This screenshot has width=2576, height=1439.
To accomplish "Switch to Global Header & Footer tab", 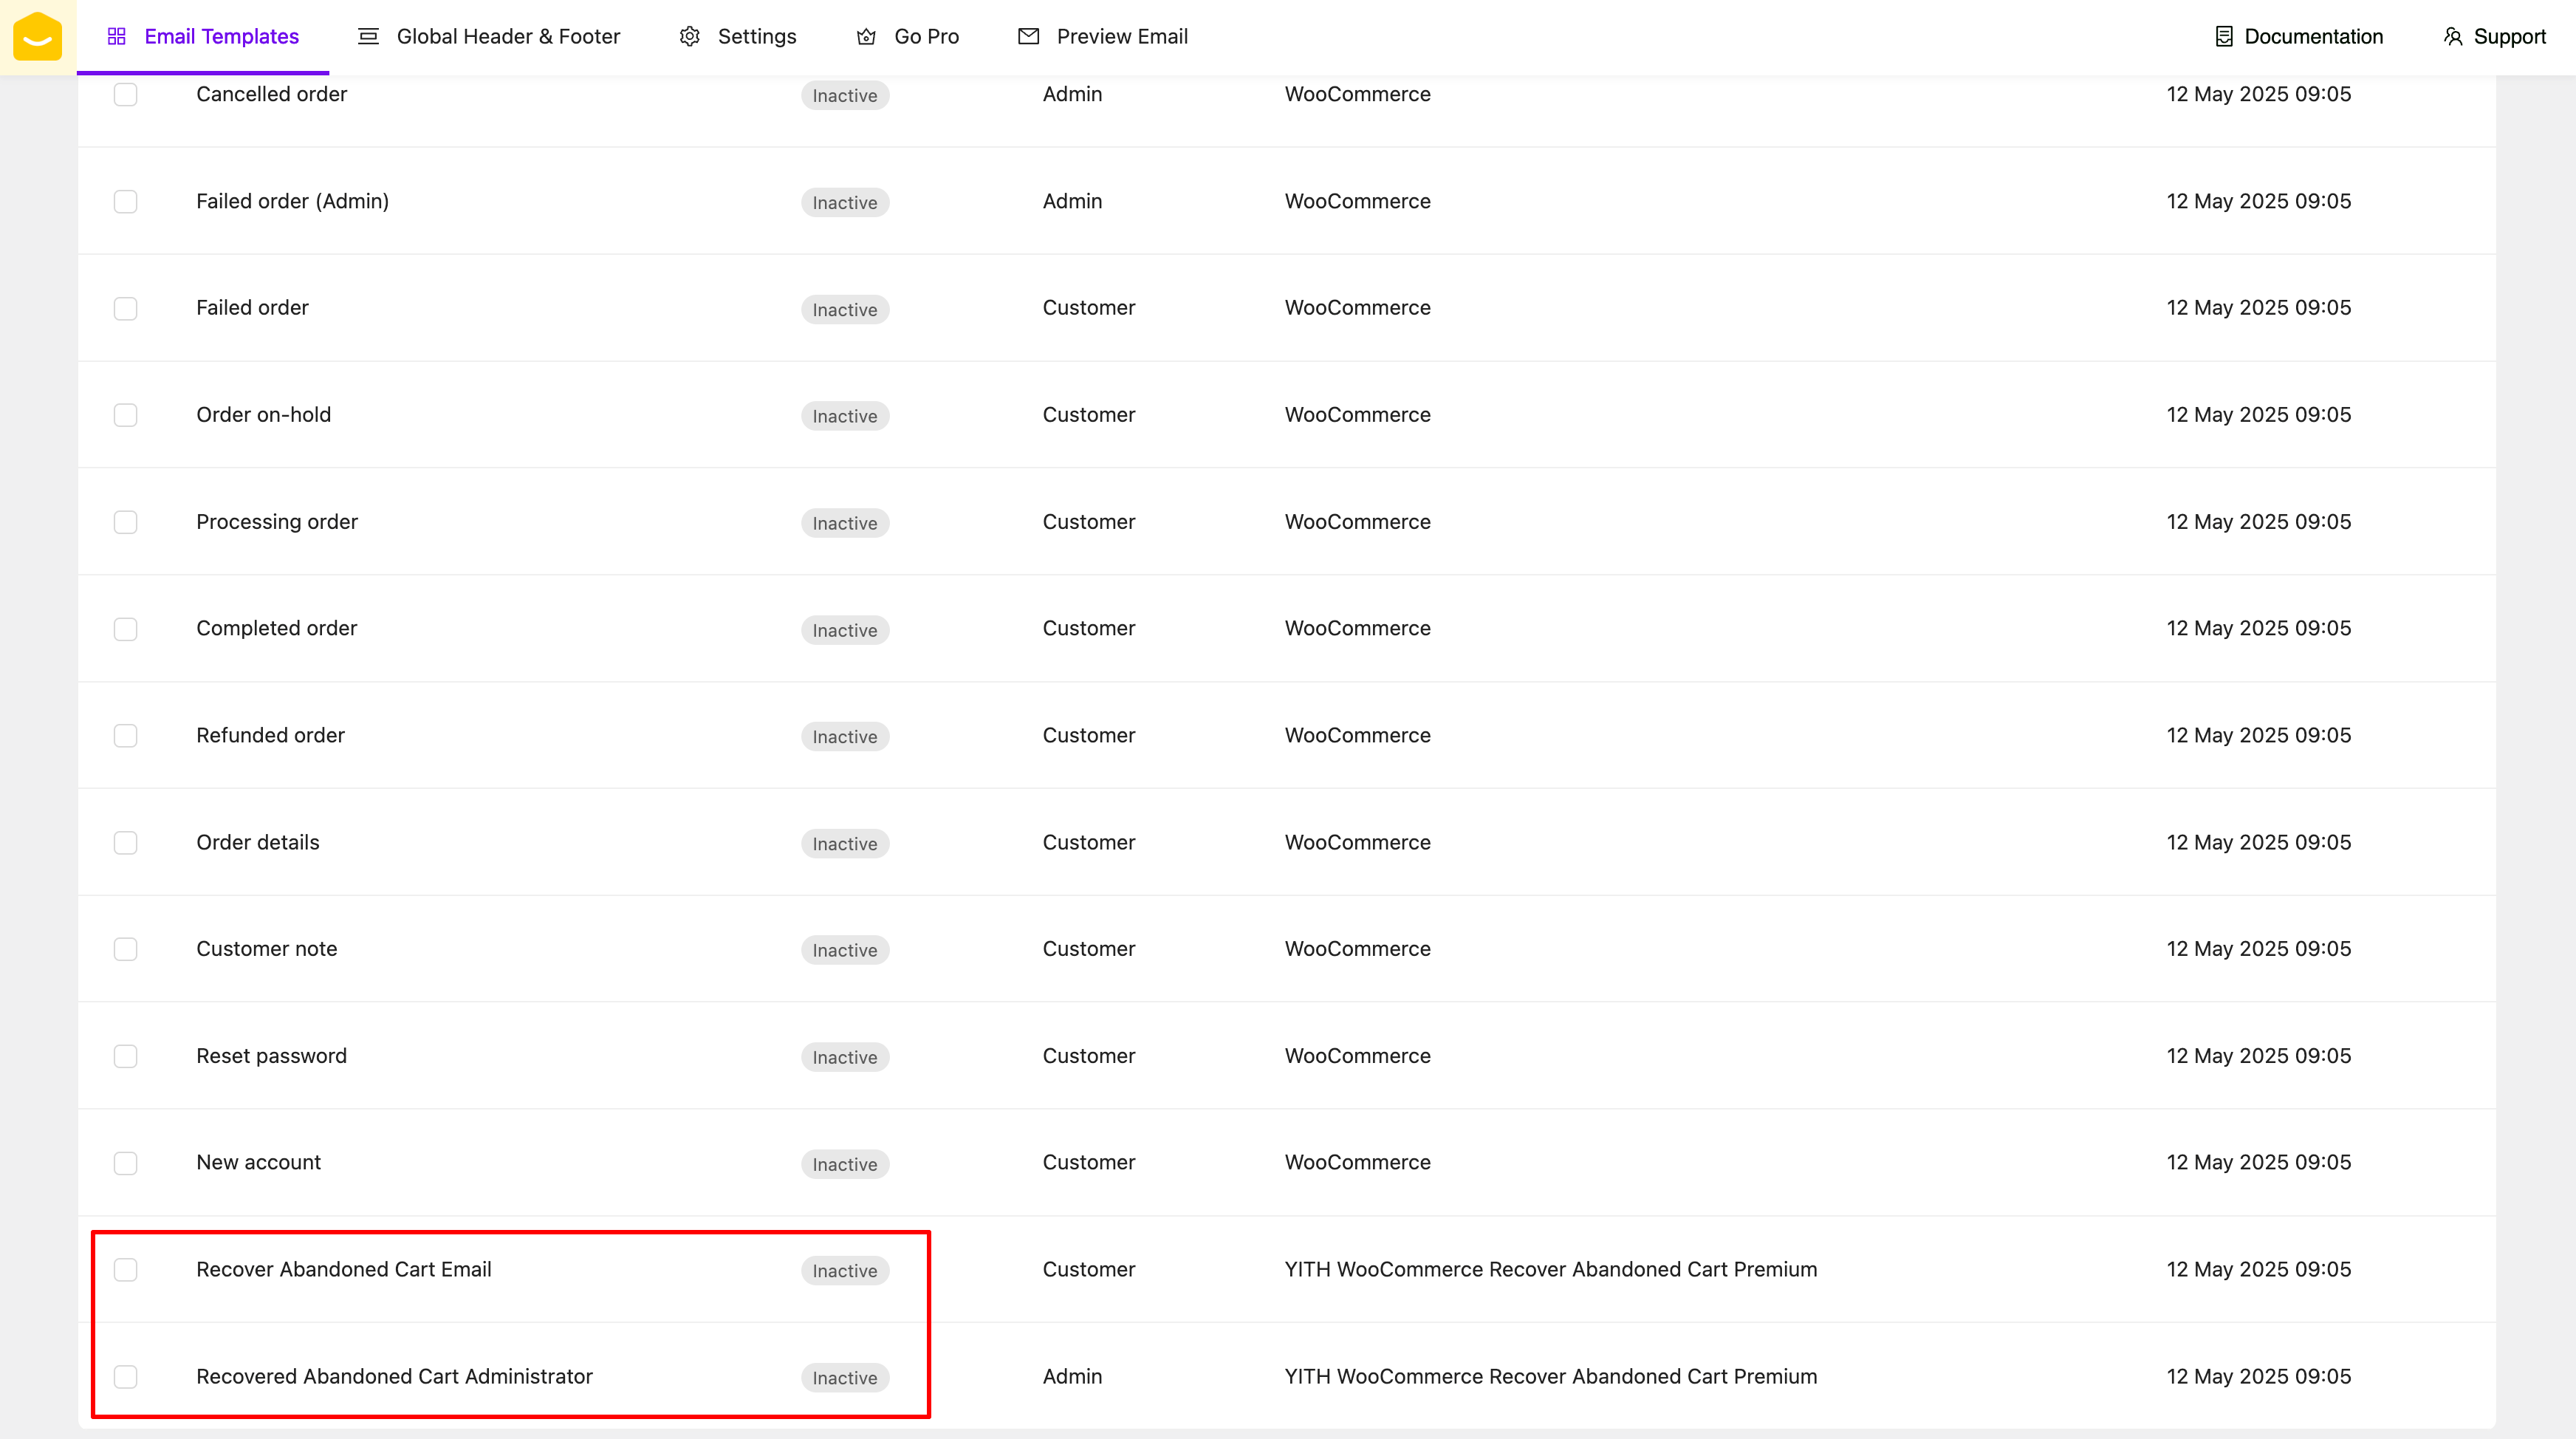I will coord(508,37).
